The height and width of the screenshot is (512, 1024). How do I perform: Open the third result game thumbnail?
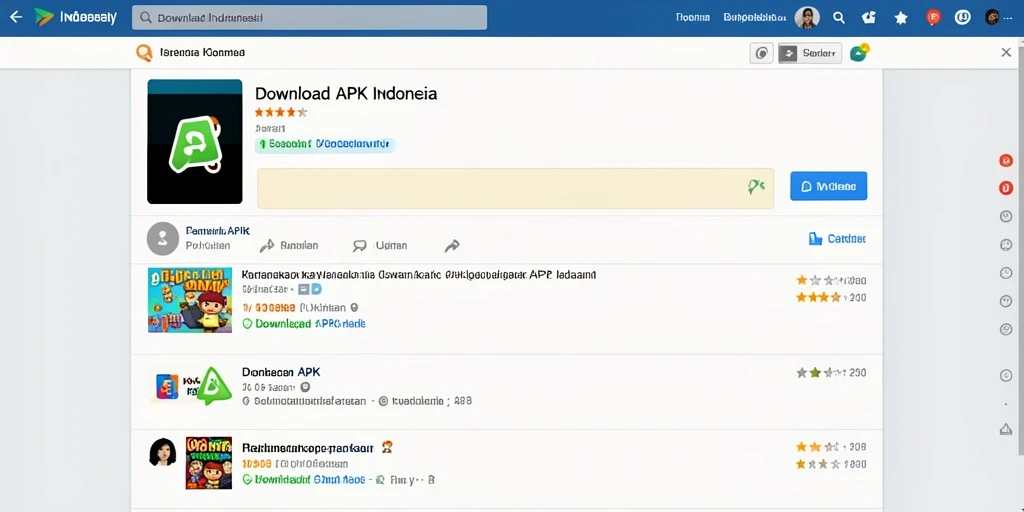[209, 463]
